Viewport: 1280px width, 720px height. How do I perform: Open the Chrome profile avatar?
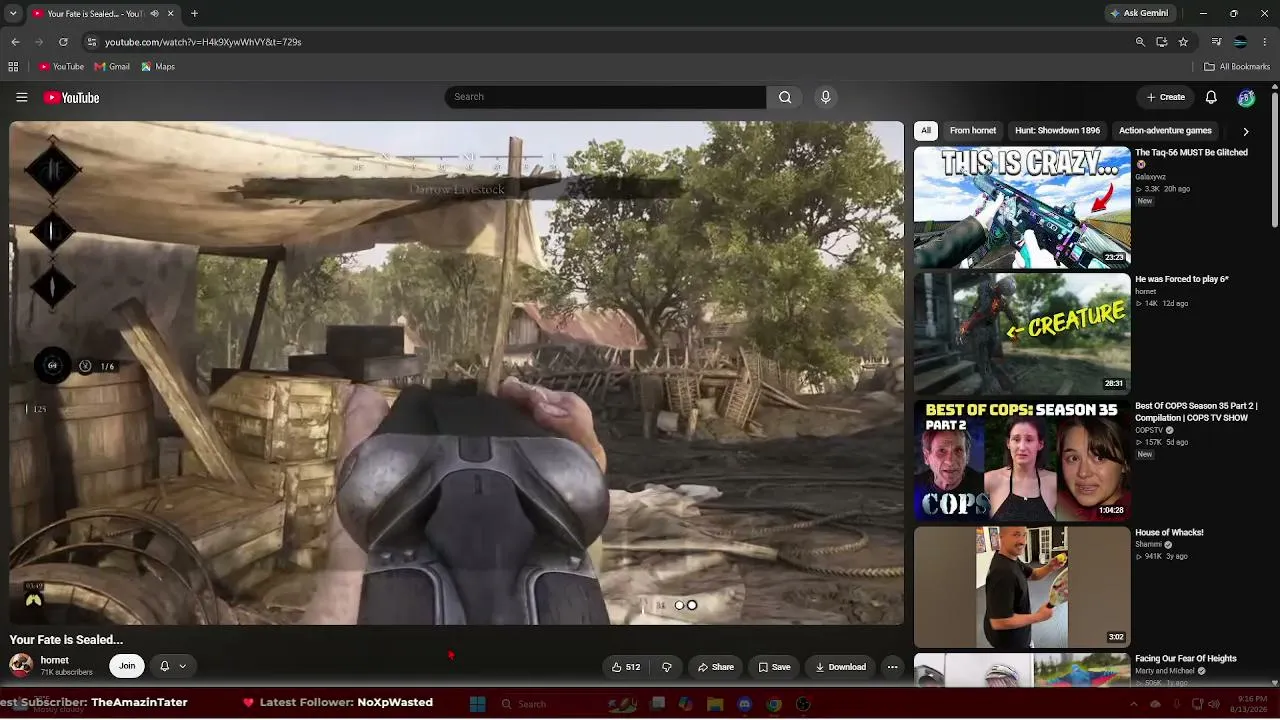pyautogui.click(x=1240, y=42)
